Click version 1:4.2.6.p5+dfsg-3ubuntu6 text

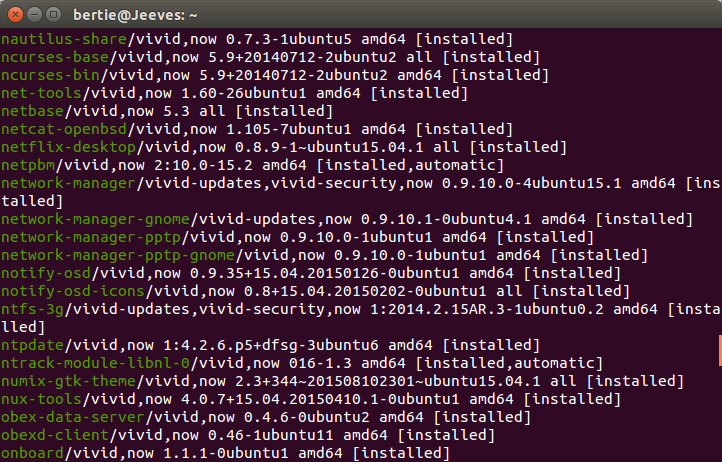point(271,345)
